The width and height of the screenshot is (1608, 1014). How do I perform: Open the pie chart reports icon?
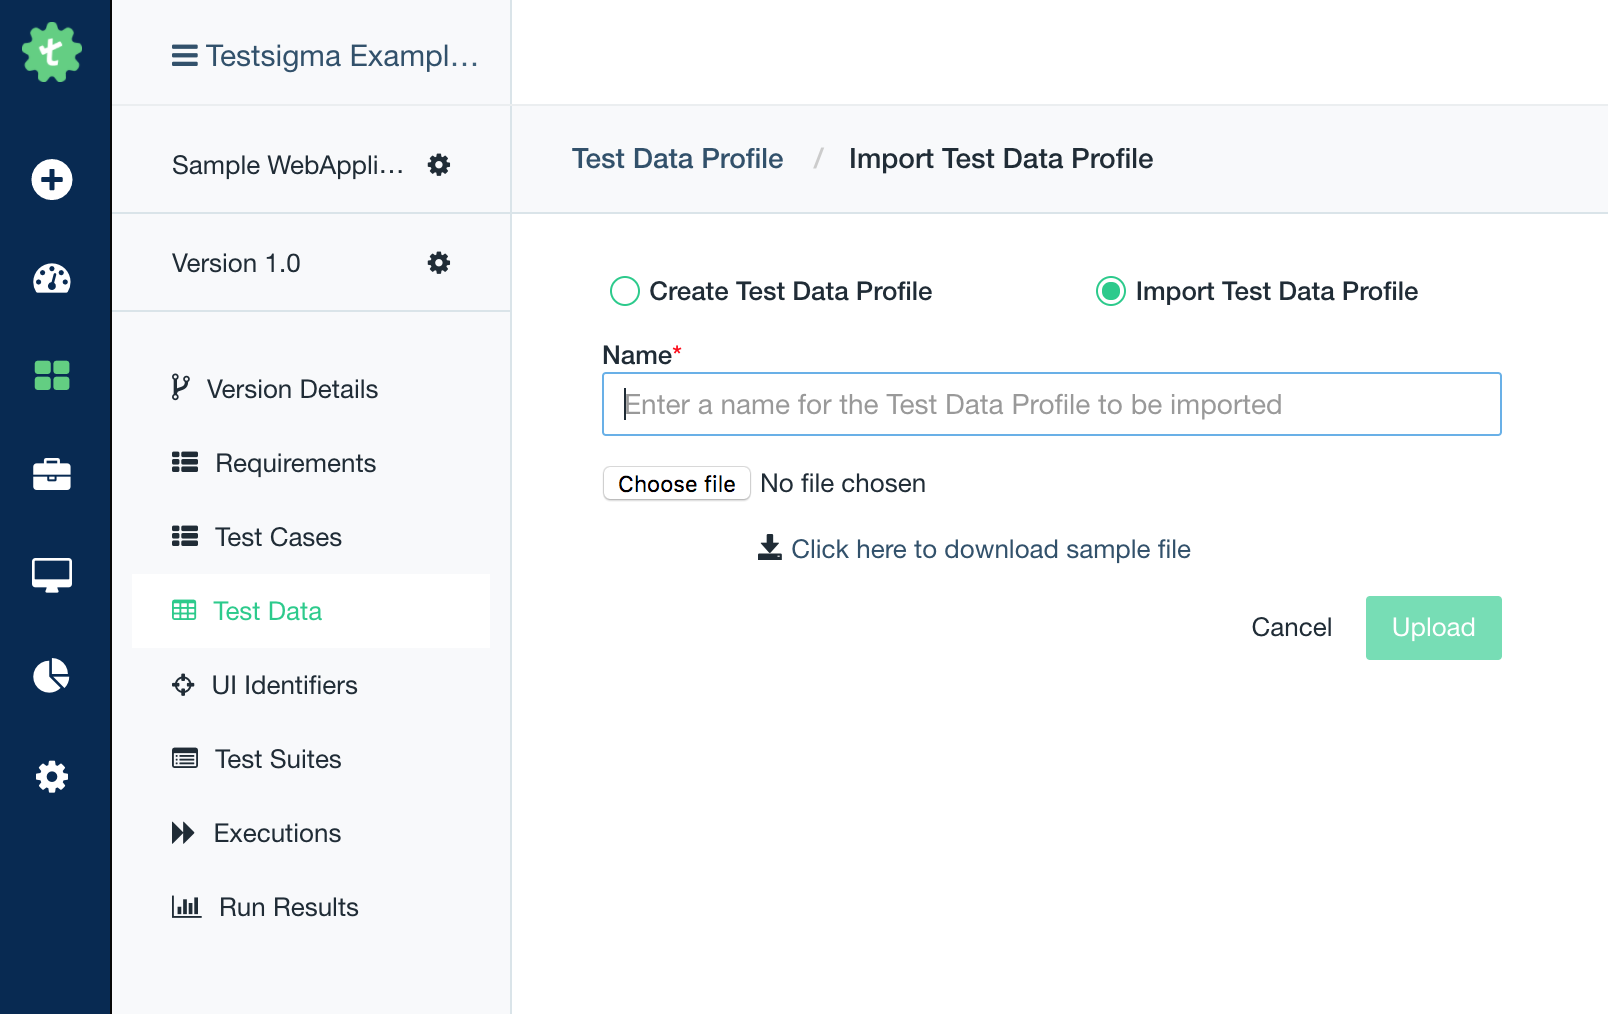pyautogui.click(x=52, y=676)
